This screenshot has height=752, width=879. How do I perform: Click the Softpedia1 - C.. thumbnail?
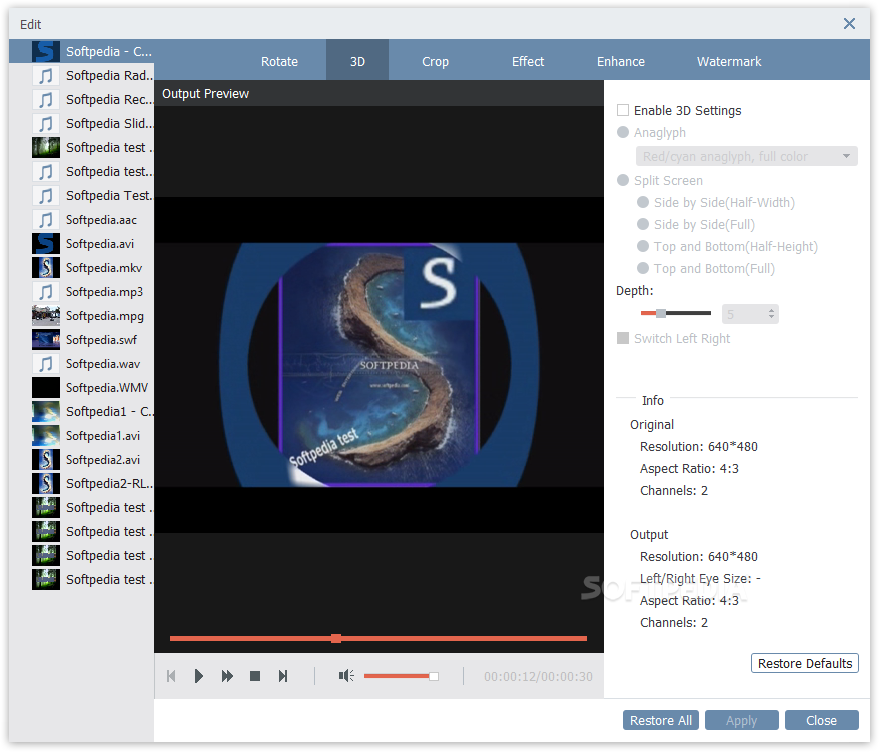tap(46, 412)
